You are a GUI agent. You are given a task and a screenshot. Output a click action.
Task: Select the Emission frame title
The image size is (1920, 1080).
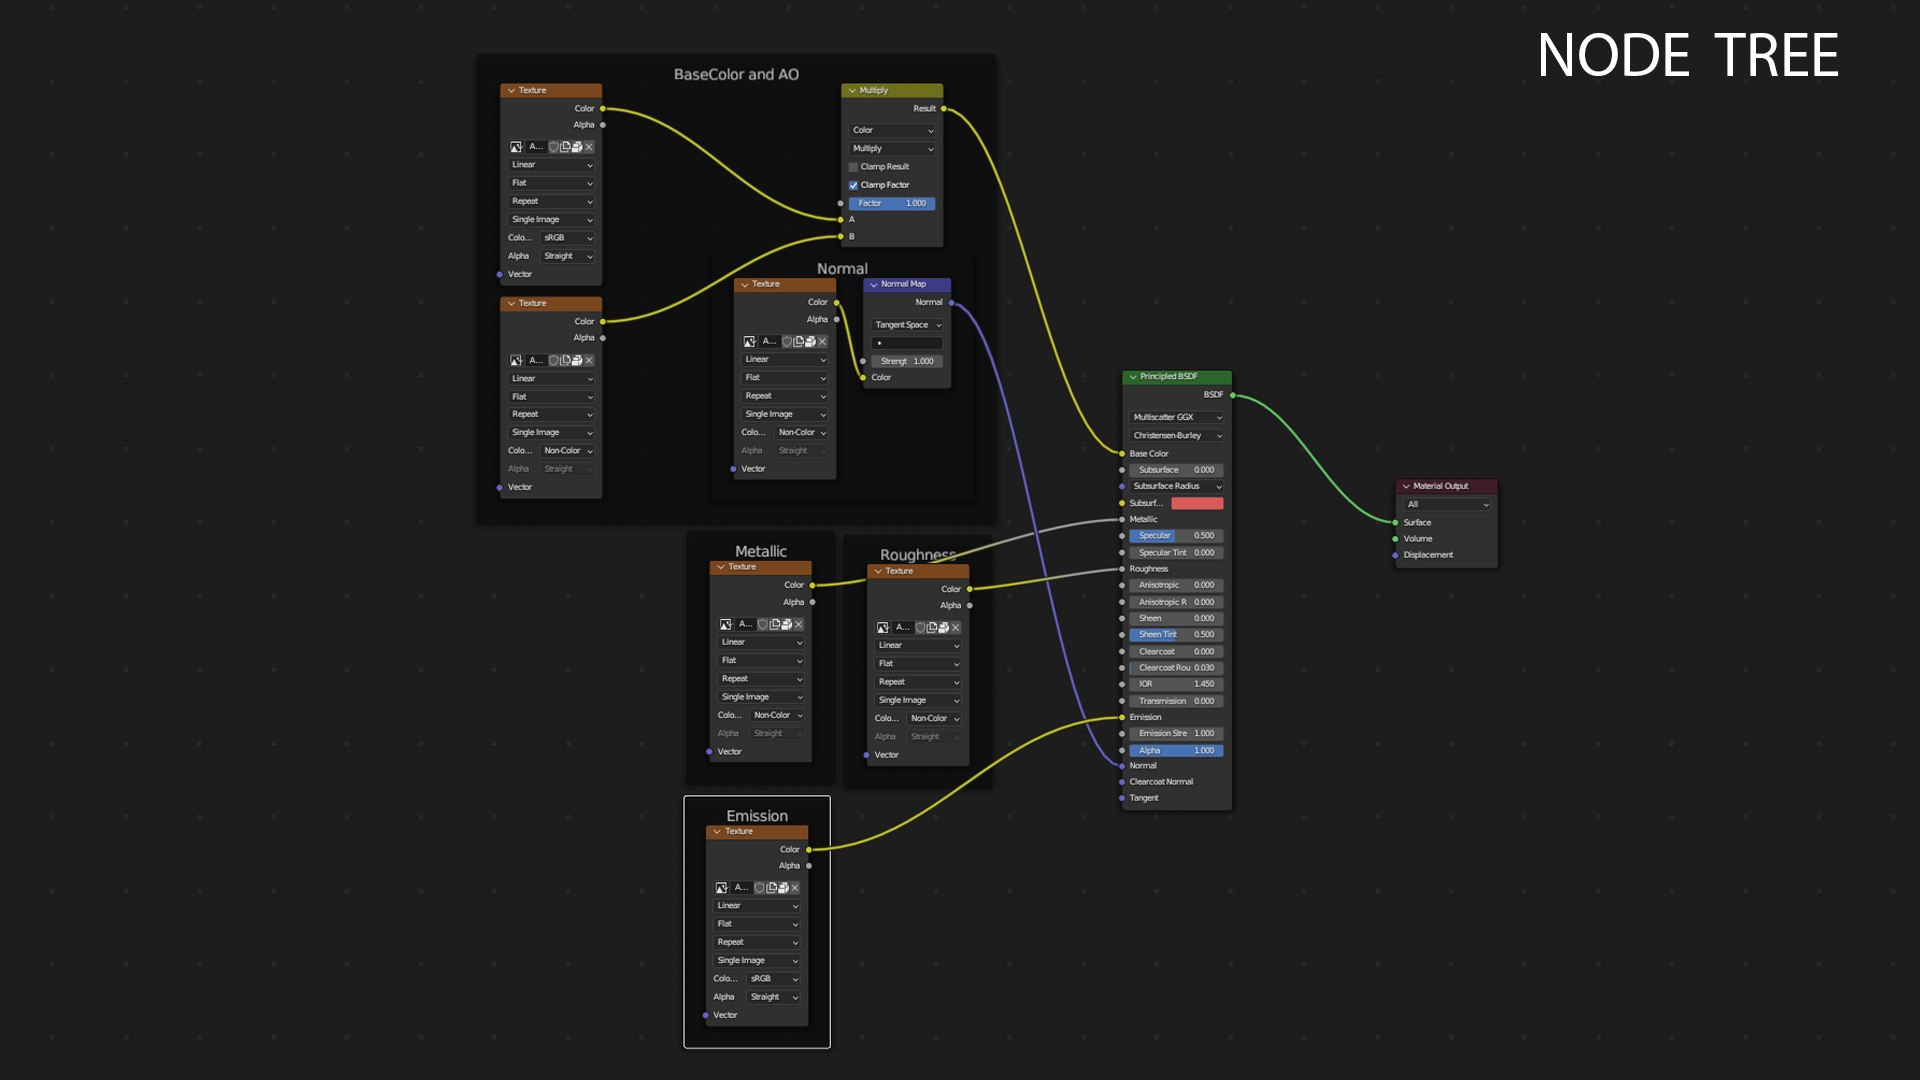757,816
